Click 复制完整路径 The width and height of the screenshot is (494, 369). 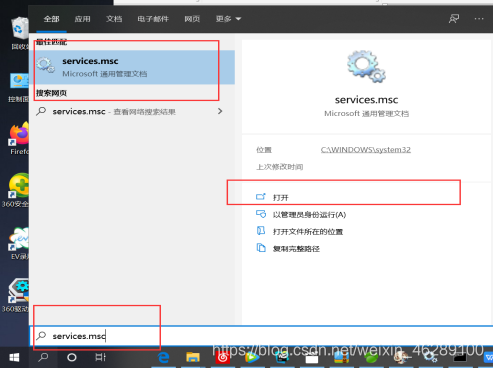point(296,249)
